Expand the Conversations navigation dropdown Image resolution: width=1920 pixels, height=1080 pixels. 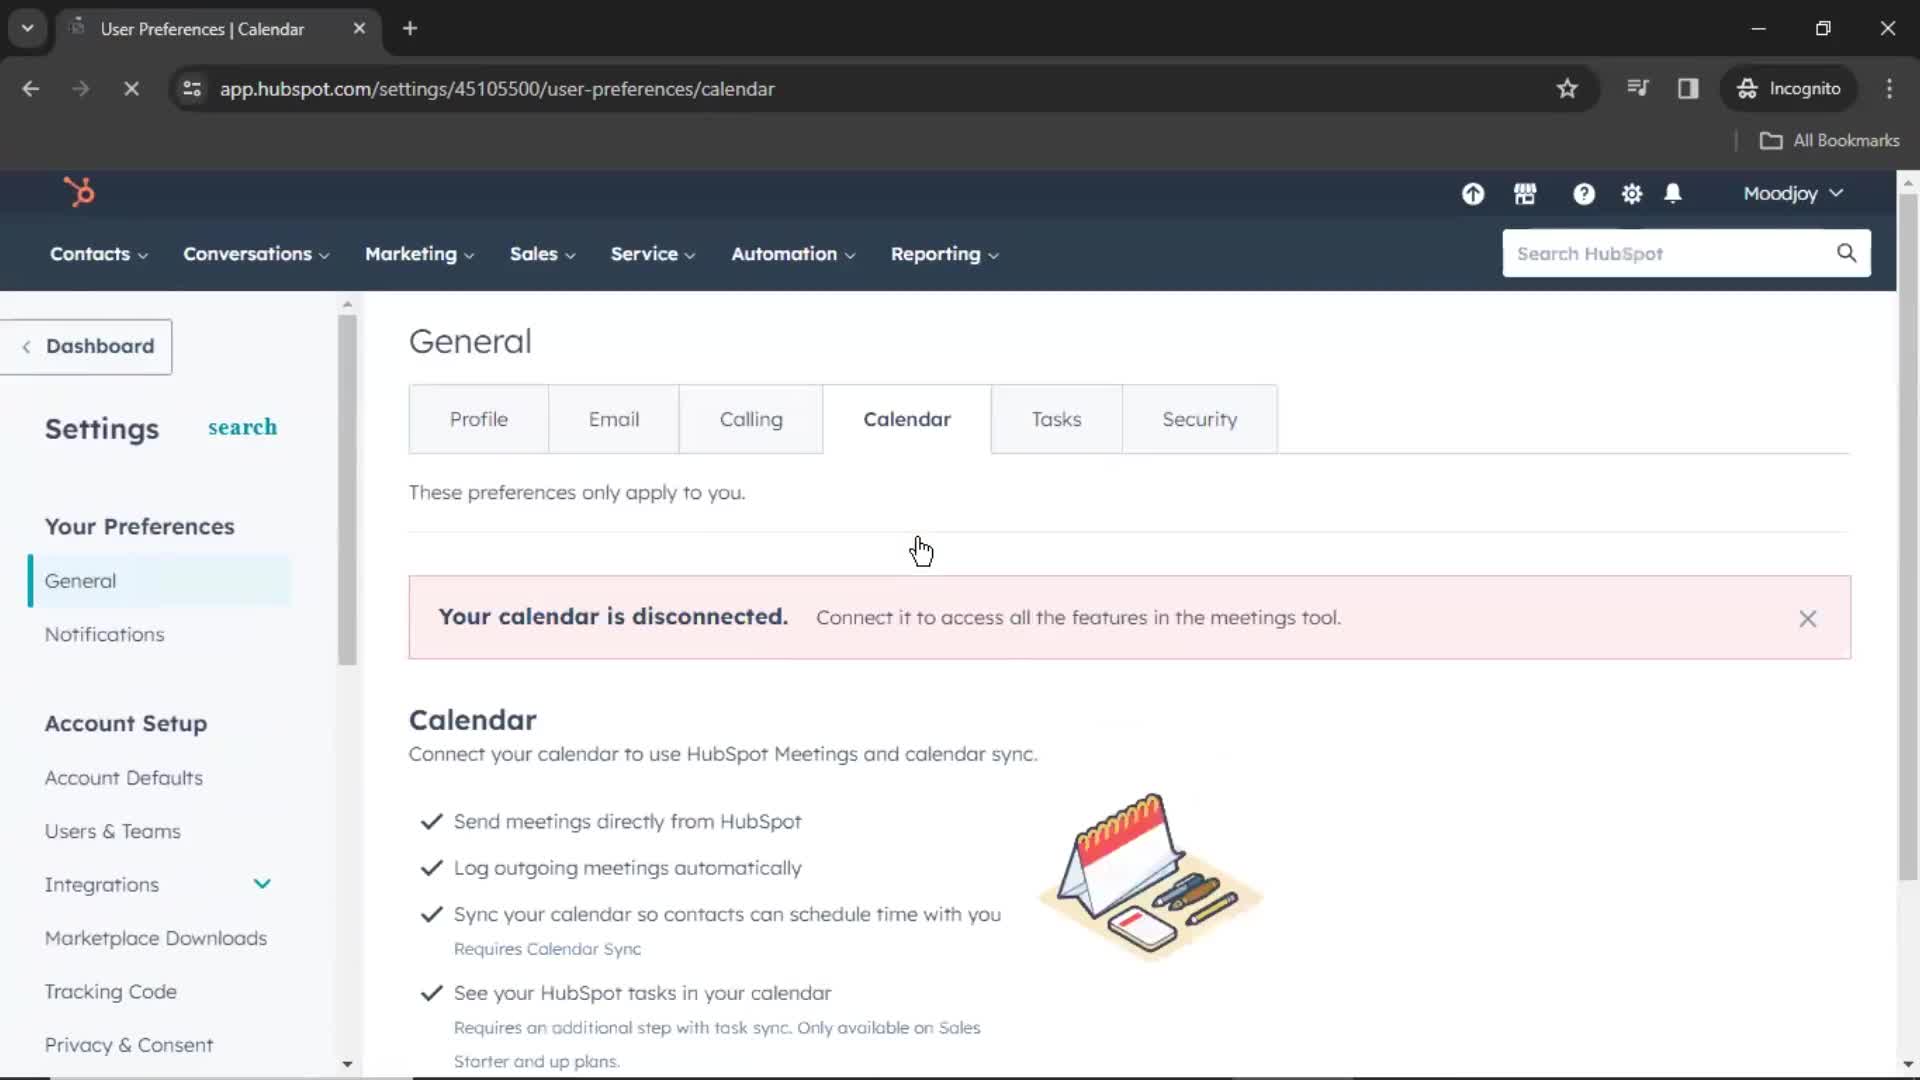coord(257,253)
